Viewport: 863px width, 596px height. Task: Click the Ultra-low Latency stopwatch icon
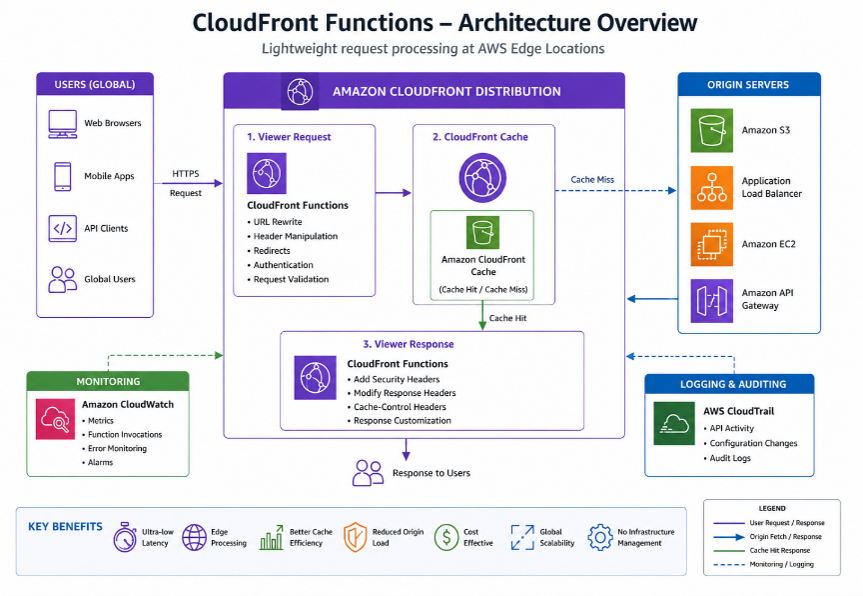click(125, 537)
